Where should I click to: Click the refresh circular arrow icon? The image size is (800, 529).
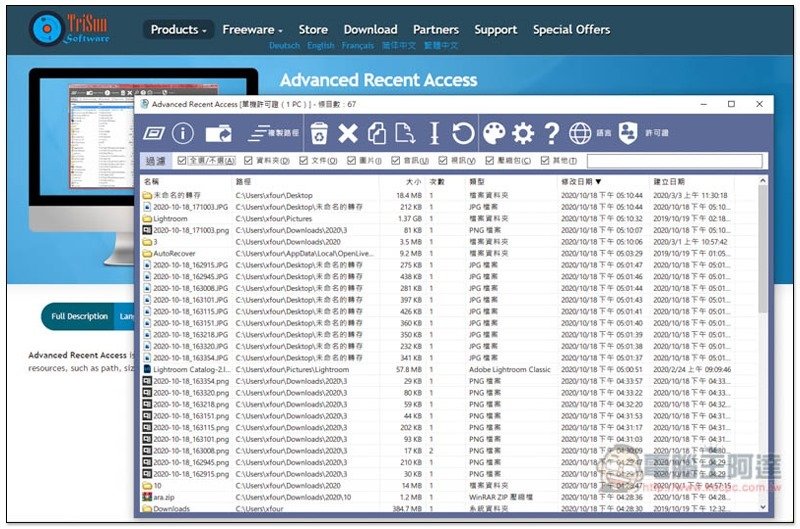[x=462, y=133]
